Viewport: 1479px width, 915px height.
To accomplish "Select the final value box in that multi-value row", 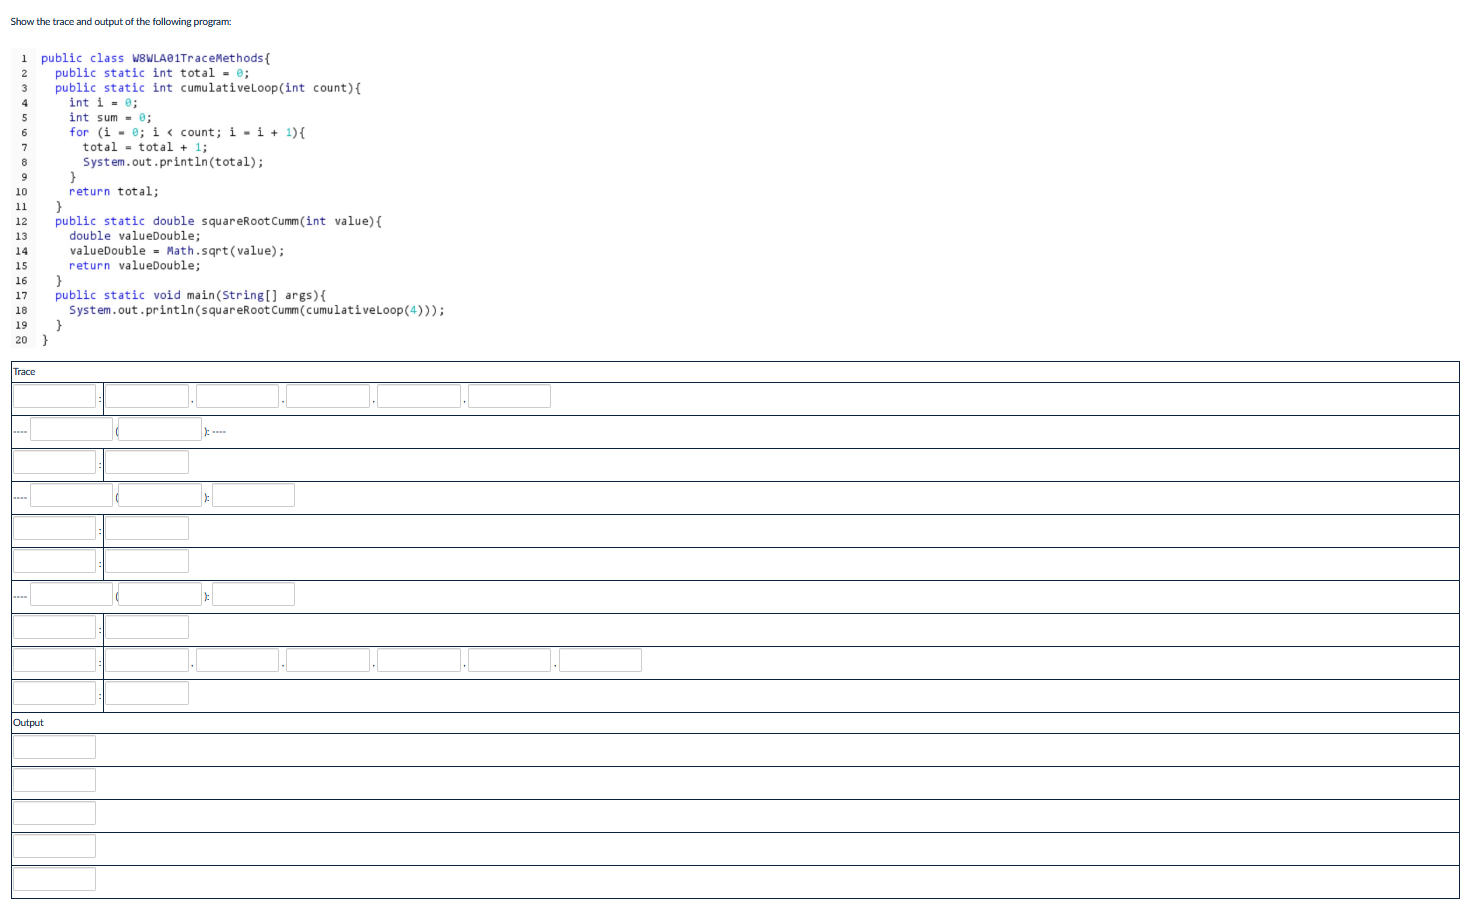I will pyautogui.click(x=600, y=659).
